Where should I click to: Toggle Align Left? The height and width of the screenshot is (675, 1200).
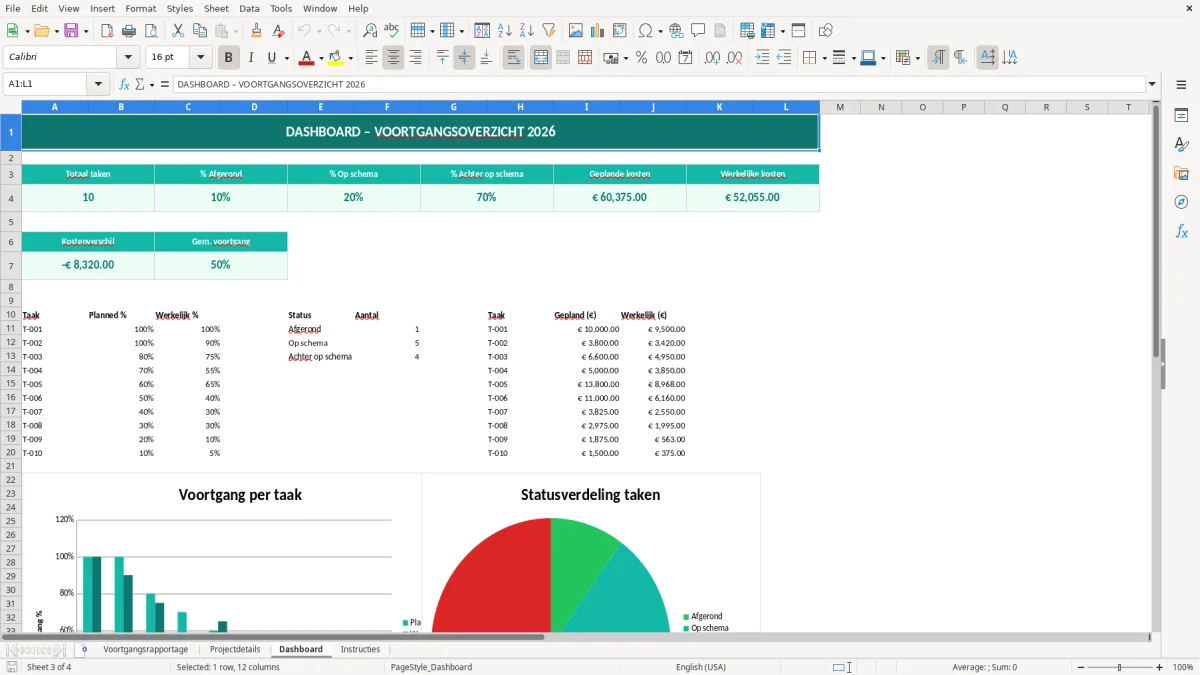[371, 58]
